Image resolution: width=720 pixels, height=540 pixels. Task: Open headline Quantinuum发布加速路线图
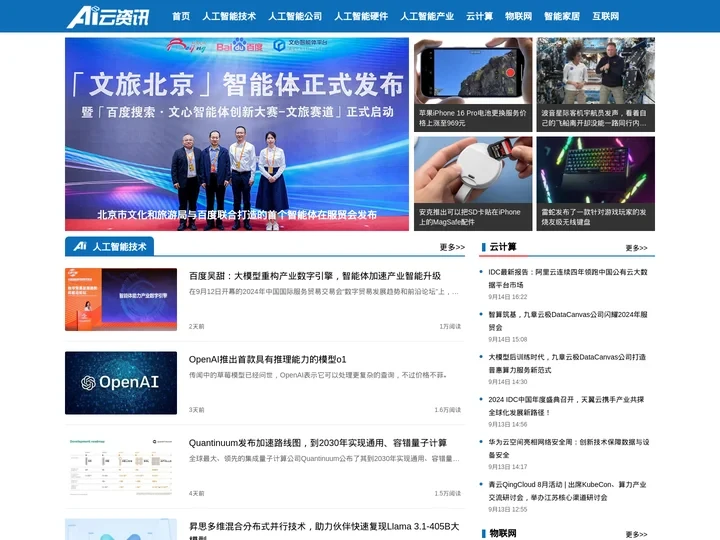click(318, 443)
